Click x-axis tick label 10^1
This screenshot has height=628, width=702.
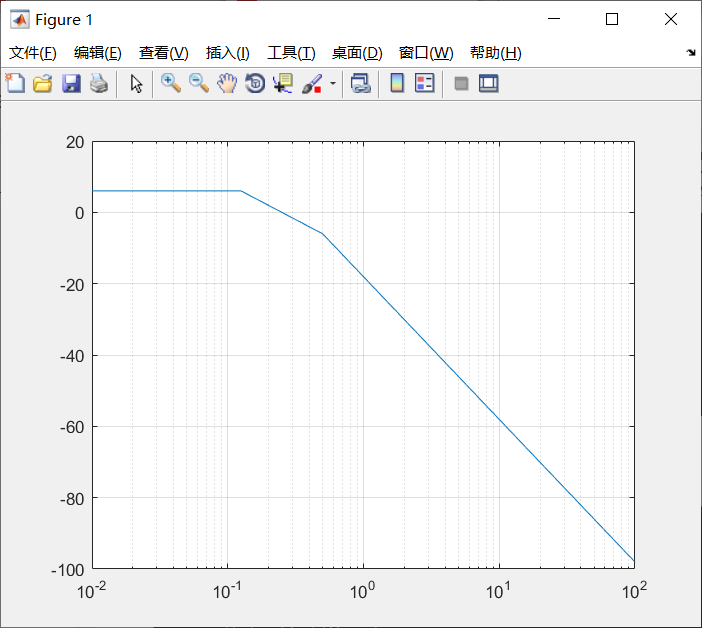click(x=498, y=590)
